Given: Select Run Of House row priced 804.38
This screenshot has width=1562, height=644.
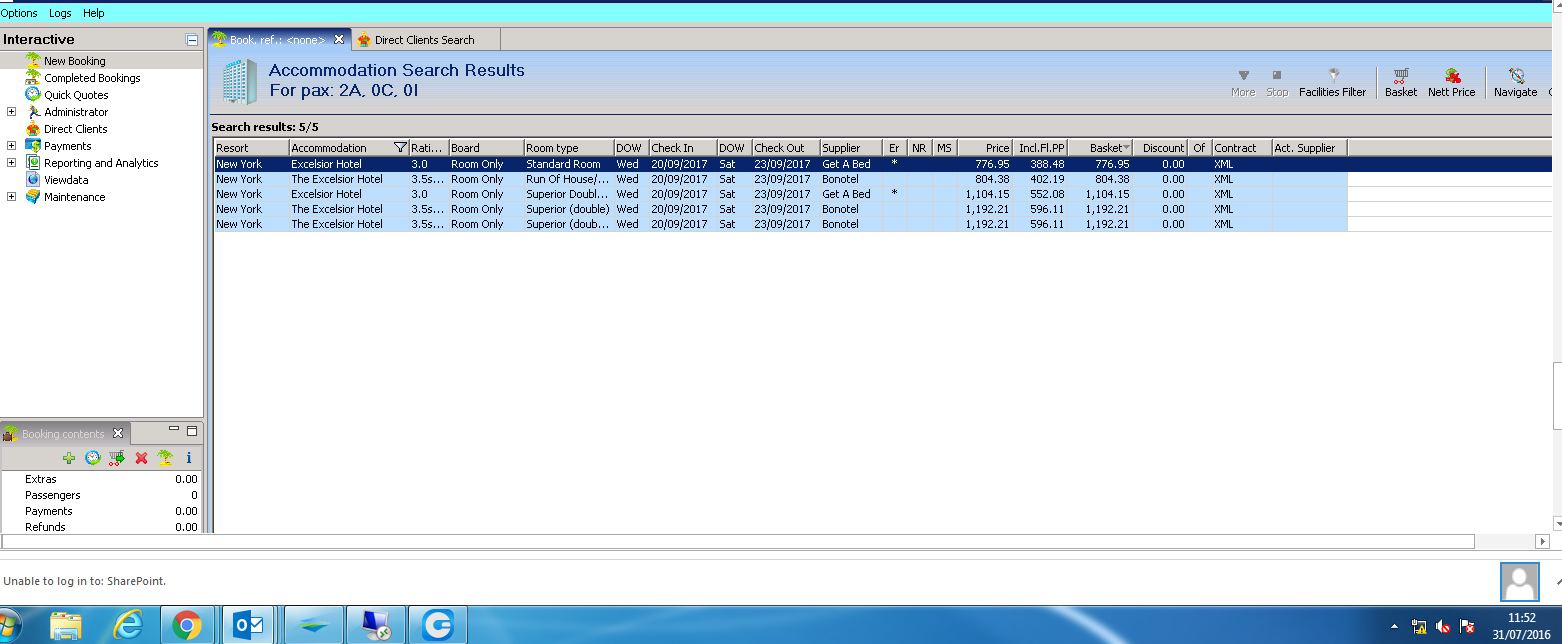Looking at the screenshot, I should (781, 179).
